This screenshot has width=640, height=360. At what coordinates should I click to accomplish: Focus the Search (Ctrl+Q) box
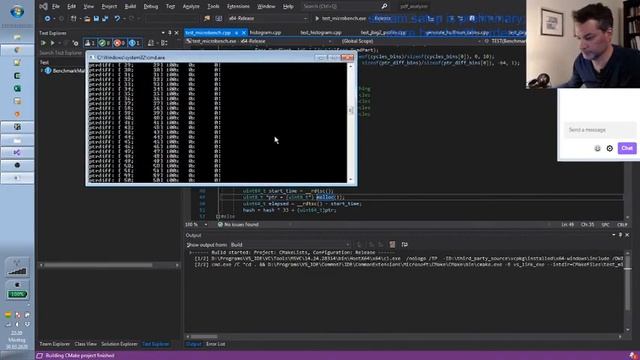[345, 6]
